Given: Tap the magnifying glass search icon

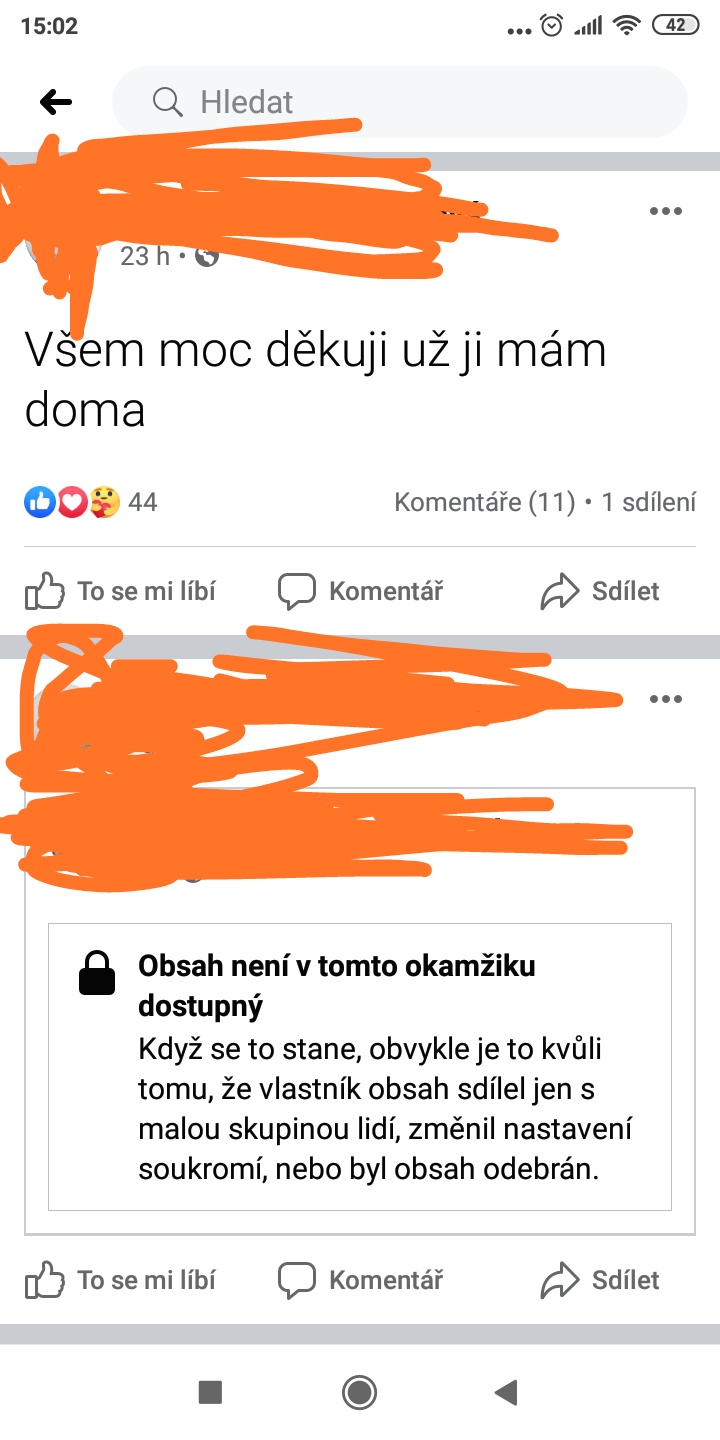Looking at the screenshot, I should point(167,101).
